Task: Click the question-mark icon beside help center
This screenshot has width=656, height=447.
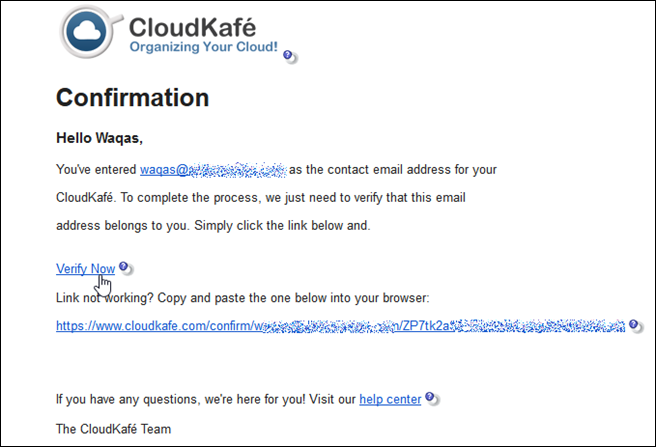Action: [x=432, y=398]
